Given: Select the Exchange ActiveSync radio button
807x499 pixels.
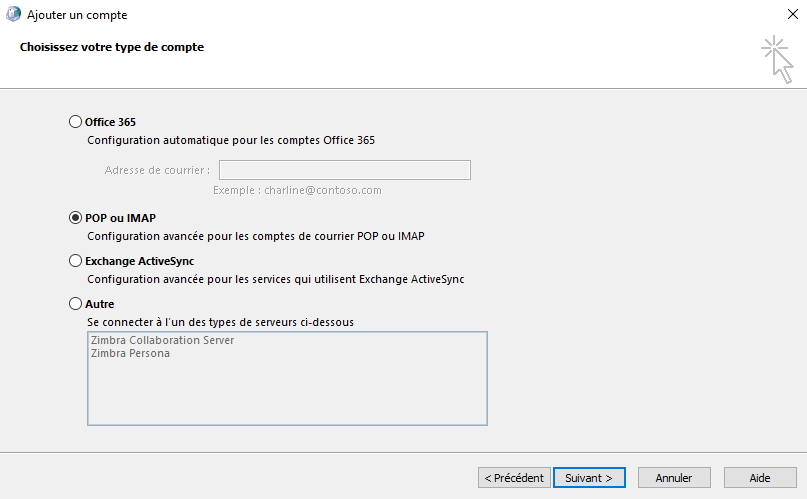Looking at the screenshot, I should [x=75, y=261].
